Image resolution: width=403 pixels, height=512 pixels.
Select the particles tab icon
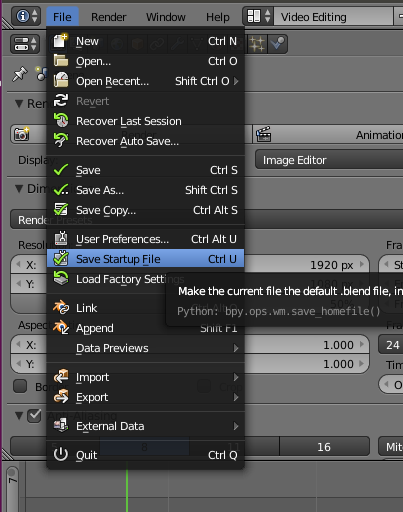click(x=257, y=44)
